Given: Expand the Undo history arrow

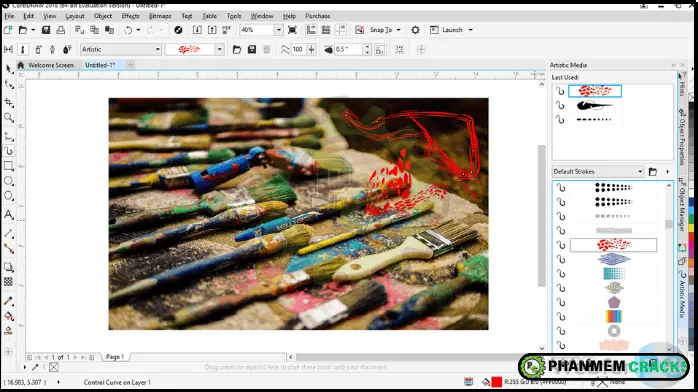Looking at the screenshot, I should (x=138, y=30).
